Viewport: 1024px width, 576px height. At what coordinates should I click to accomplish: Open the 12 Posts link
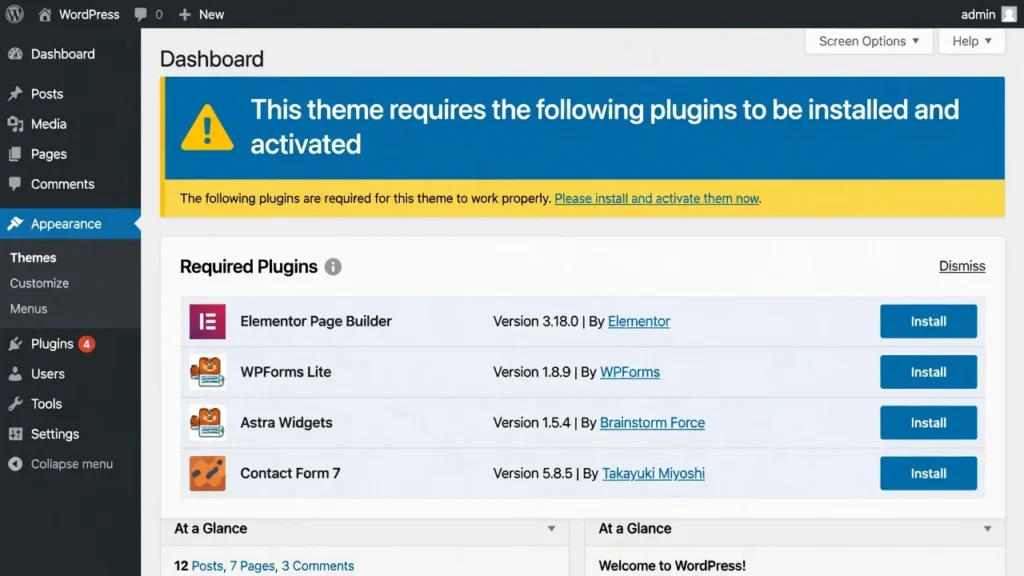pos(199,566)
